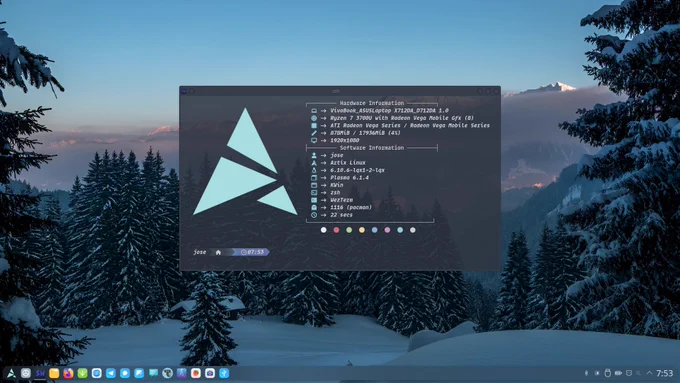The width and height of the screenshot is (680, 383).
Task: Open the clipboard tray icon
Action: point(629,373)
